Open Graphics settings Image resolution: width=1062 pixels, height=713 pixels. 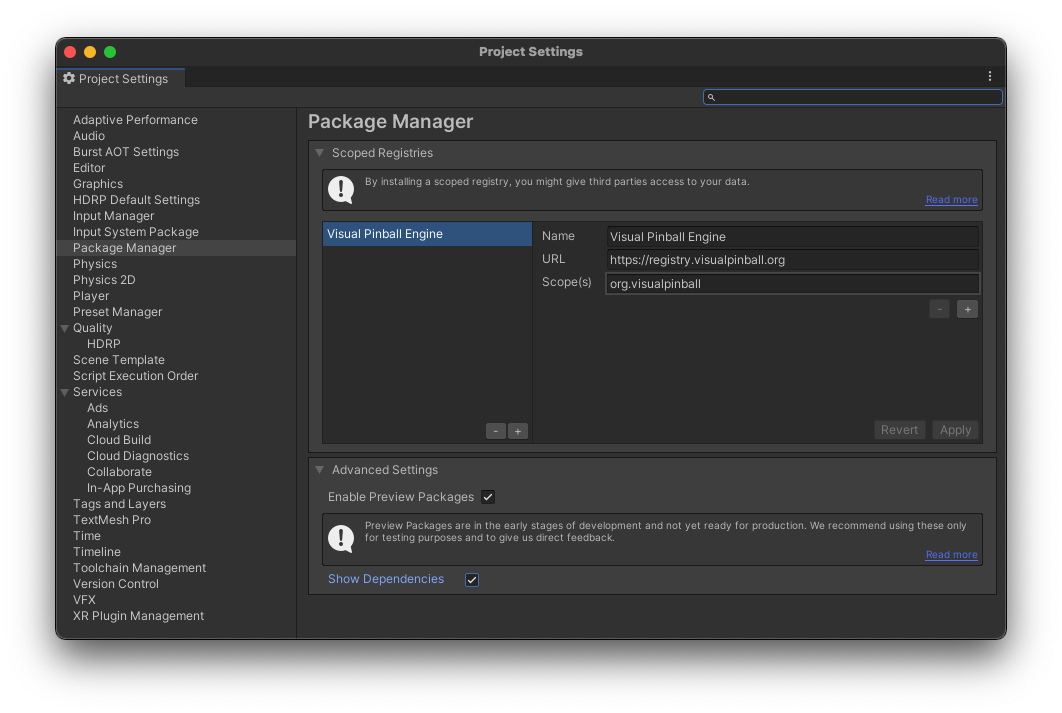(x=98, y=184)
